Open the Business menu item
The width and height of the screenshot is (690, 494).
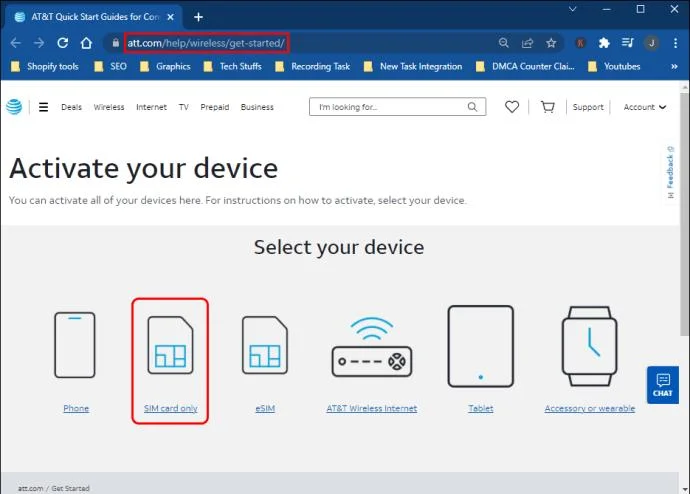(257, 107)
